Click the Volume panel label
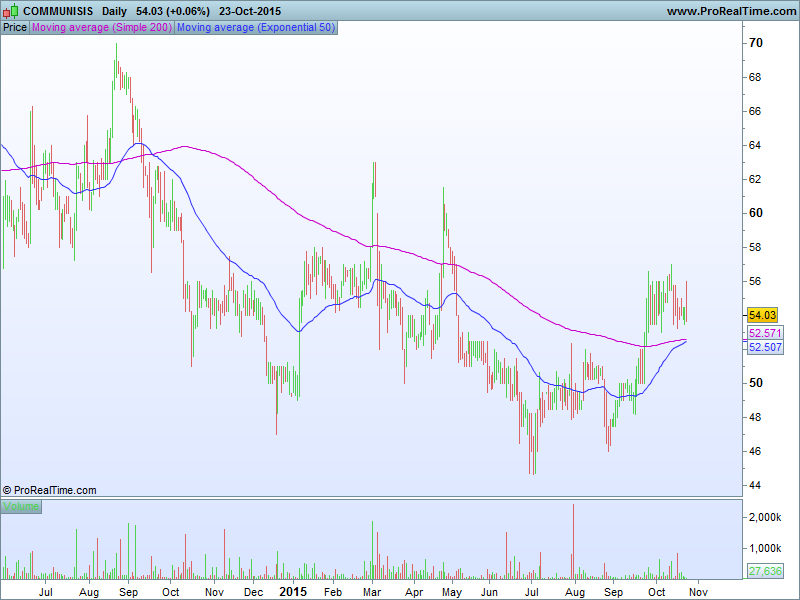The height and width of the screenshot is (600, 800). tap(21, 507)
